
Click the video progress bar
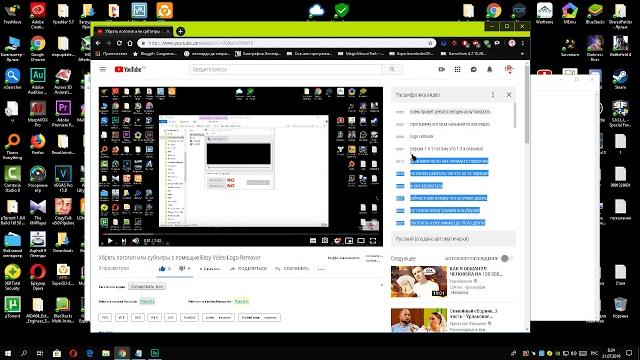241,234
